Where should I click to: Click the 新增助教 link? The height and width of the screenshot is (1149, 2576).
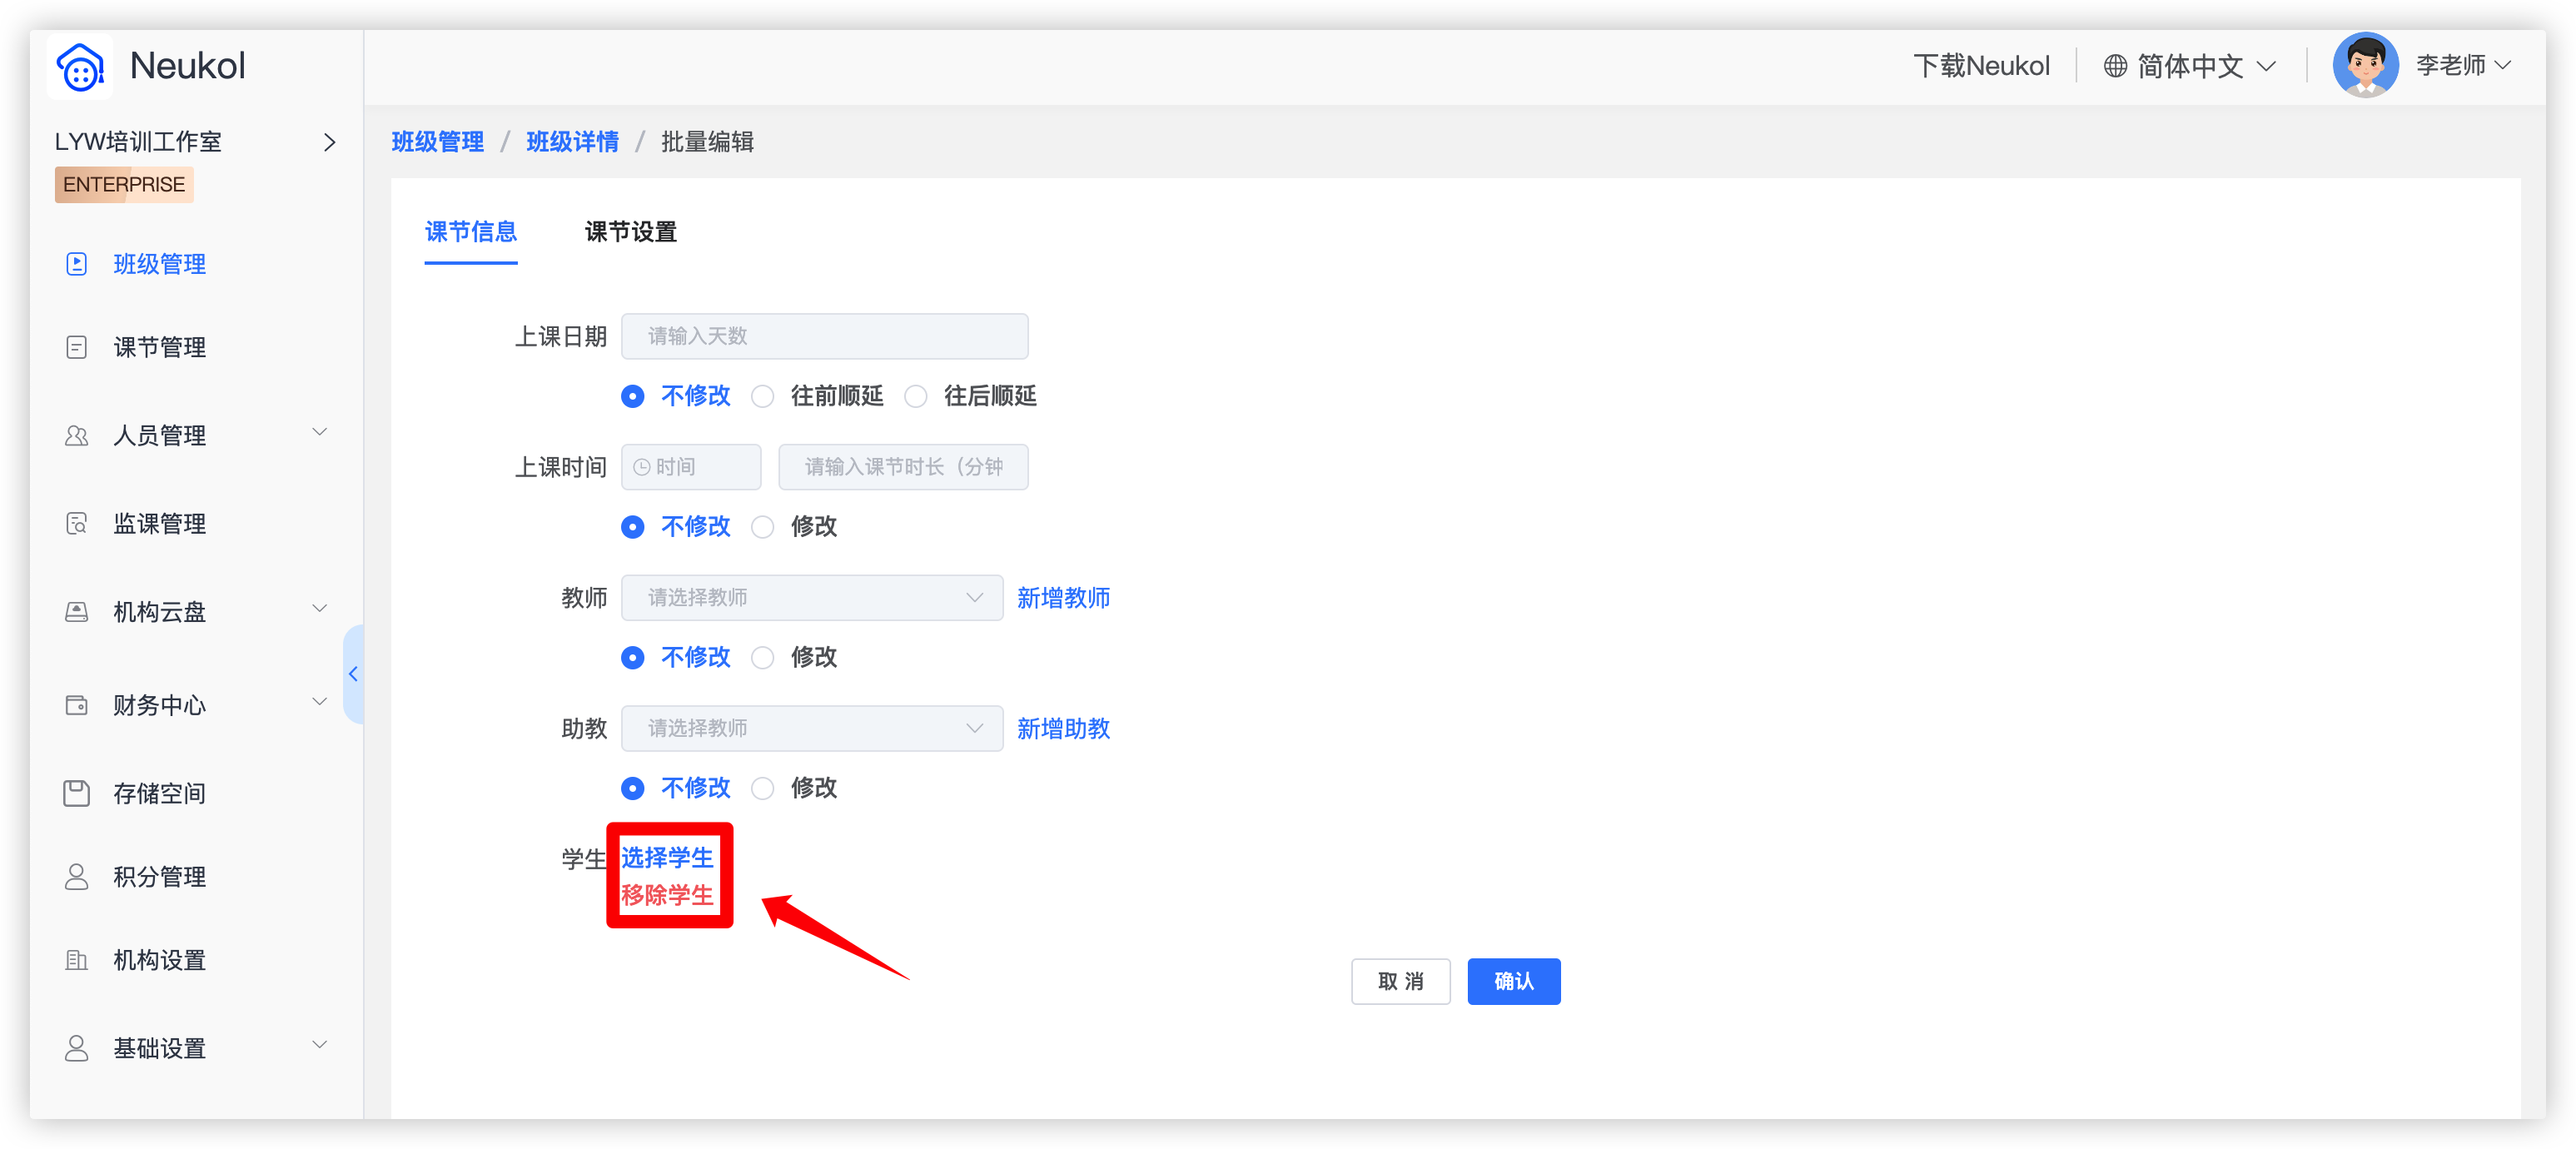1063,729
